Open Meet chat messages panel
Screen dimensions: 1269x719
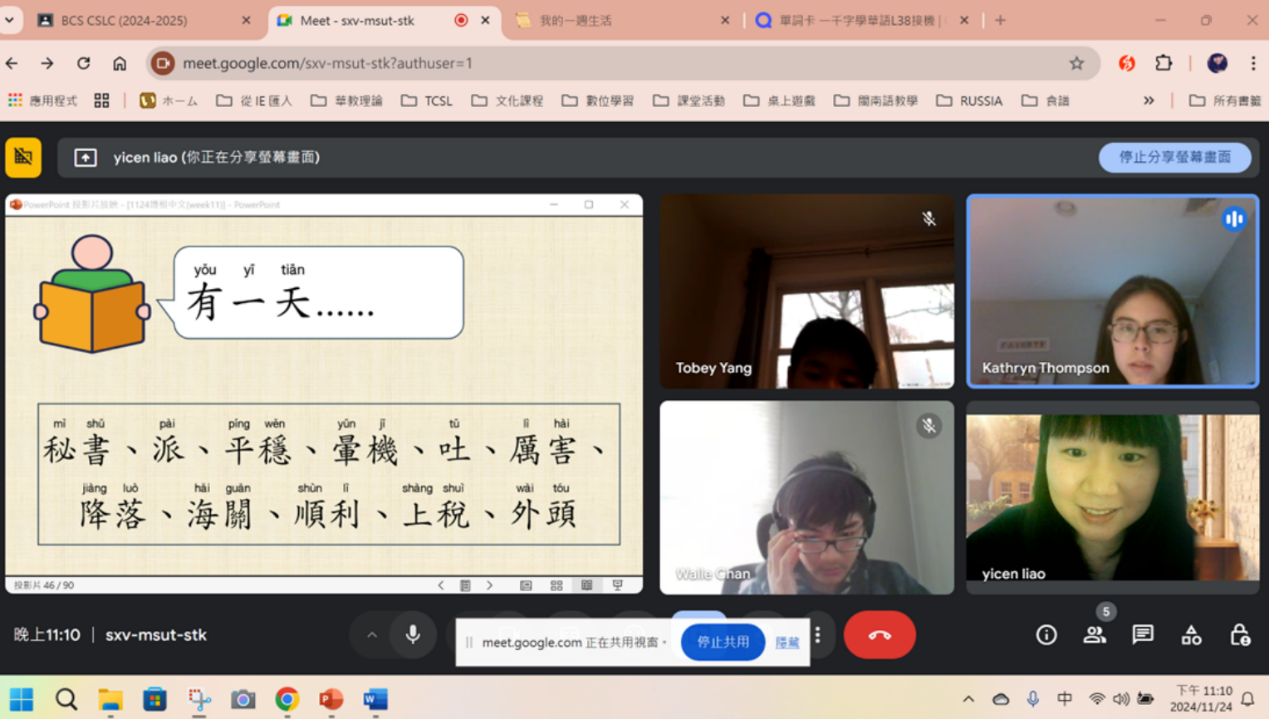click(x=1142, y=634)
